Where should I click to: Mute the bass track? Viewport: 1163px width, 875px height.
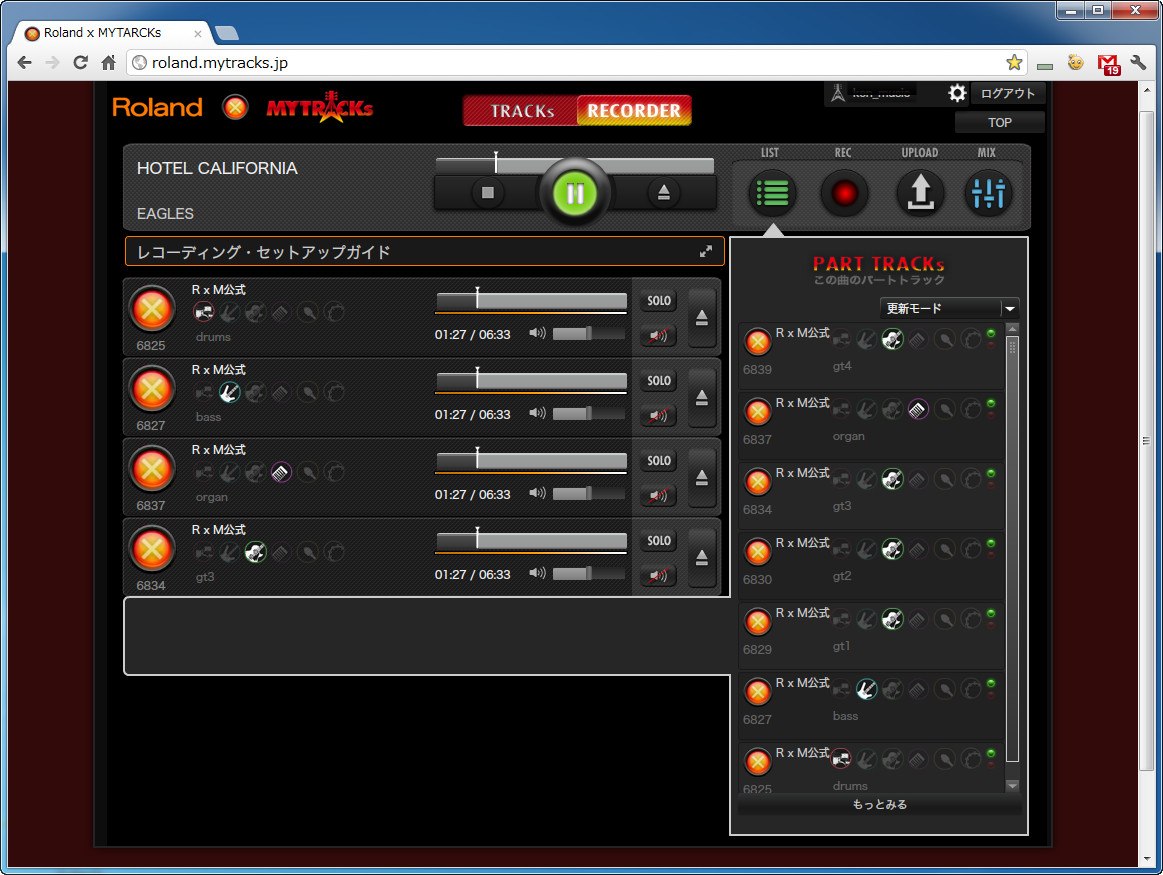coord(659,415)
